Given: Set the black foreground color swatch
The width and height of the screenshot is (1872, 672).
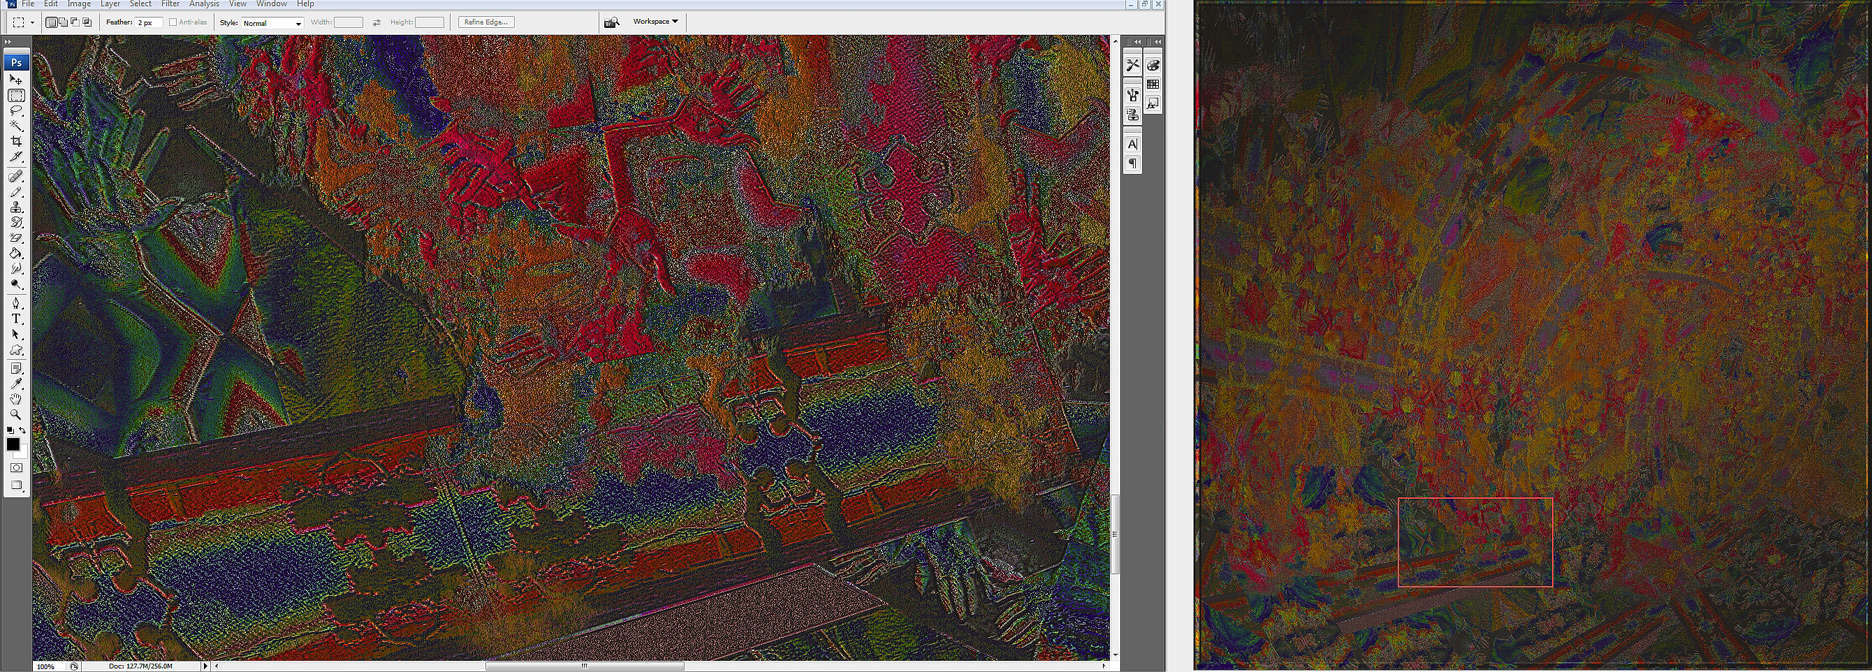Looking at the screenshot, I should [13, 444].
